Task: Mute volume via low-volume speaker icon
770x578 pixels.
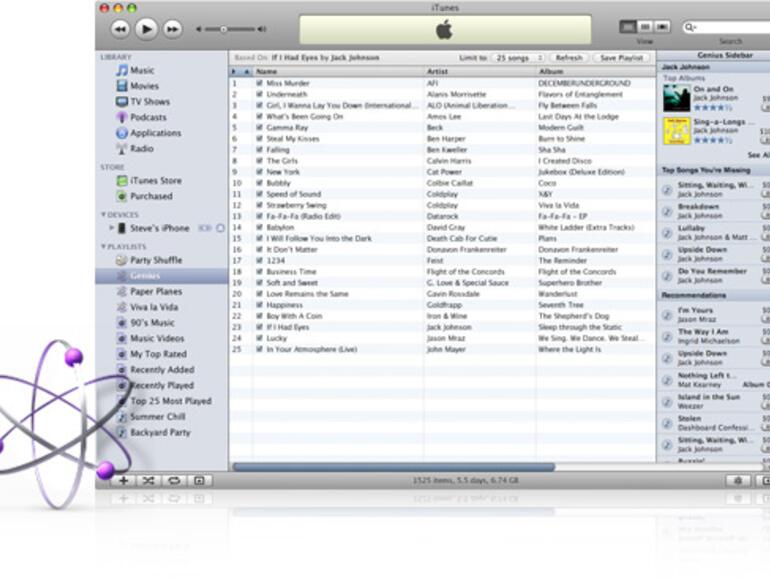Action: point(199,29)
